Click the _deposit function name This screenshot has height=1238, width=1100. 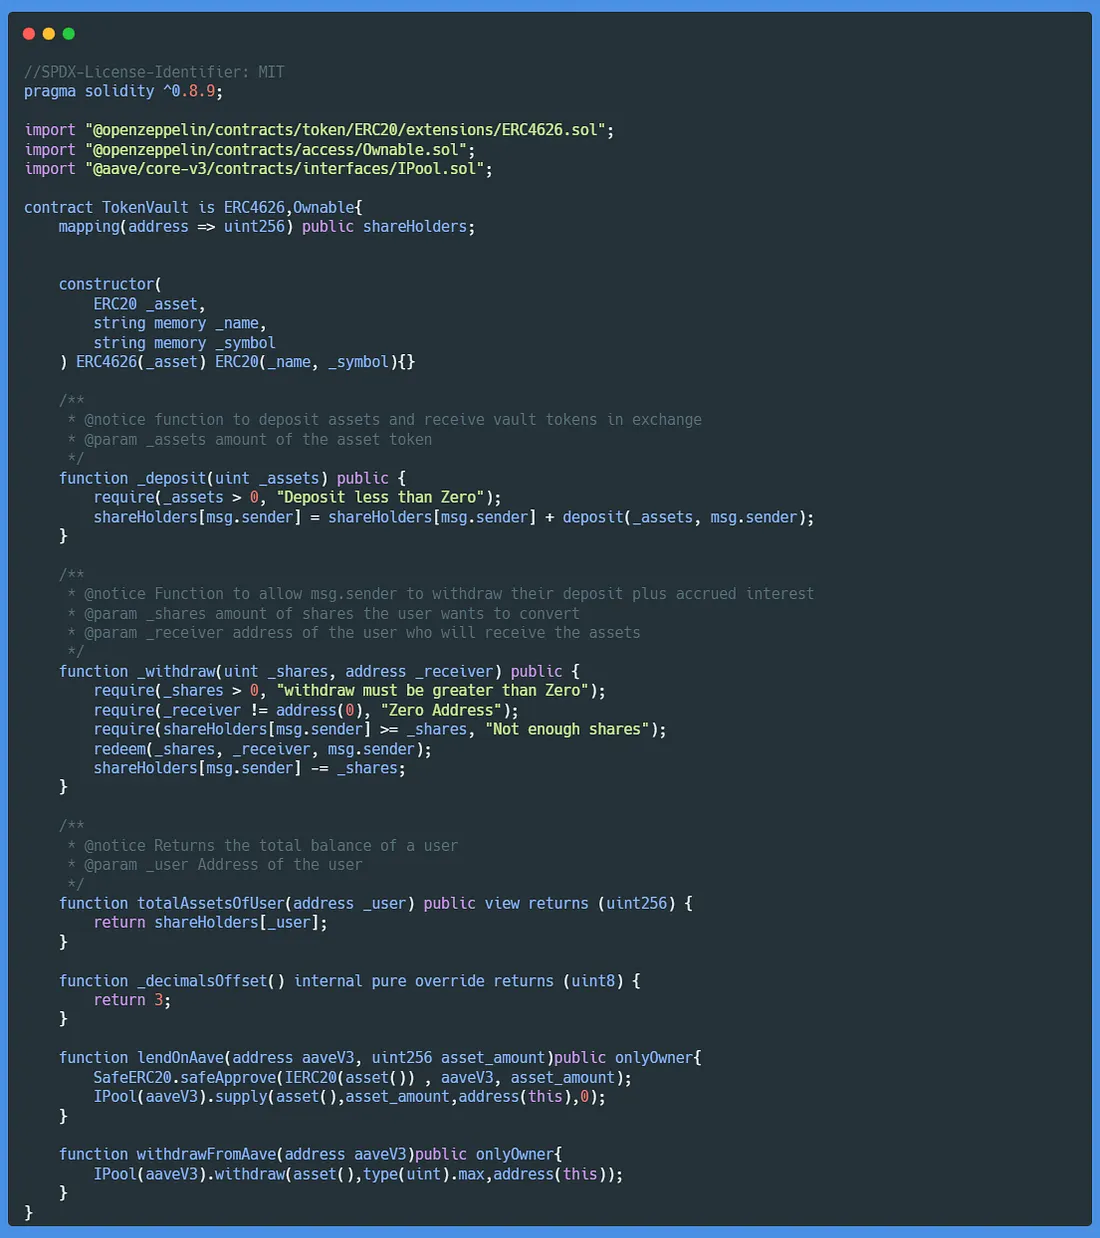point(172,478)
